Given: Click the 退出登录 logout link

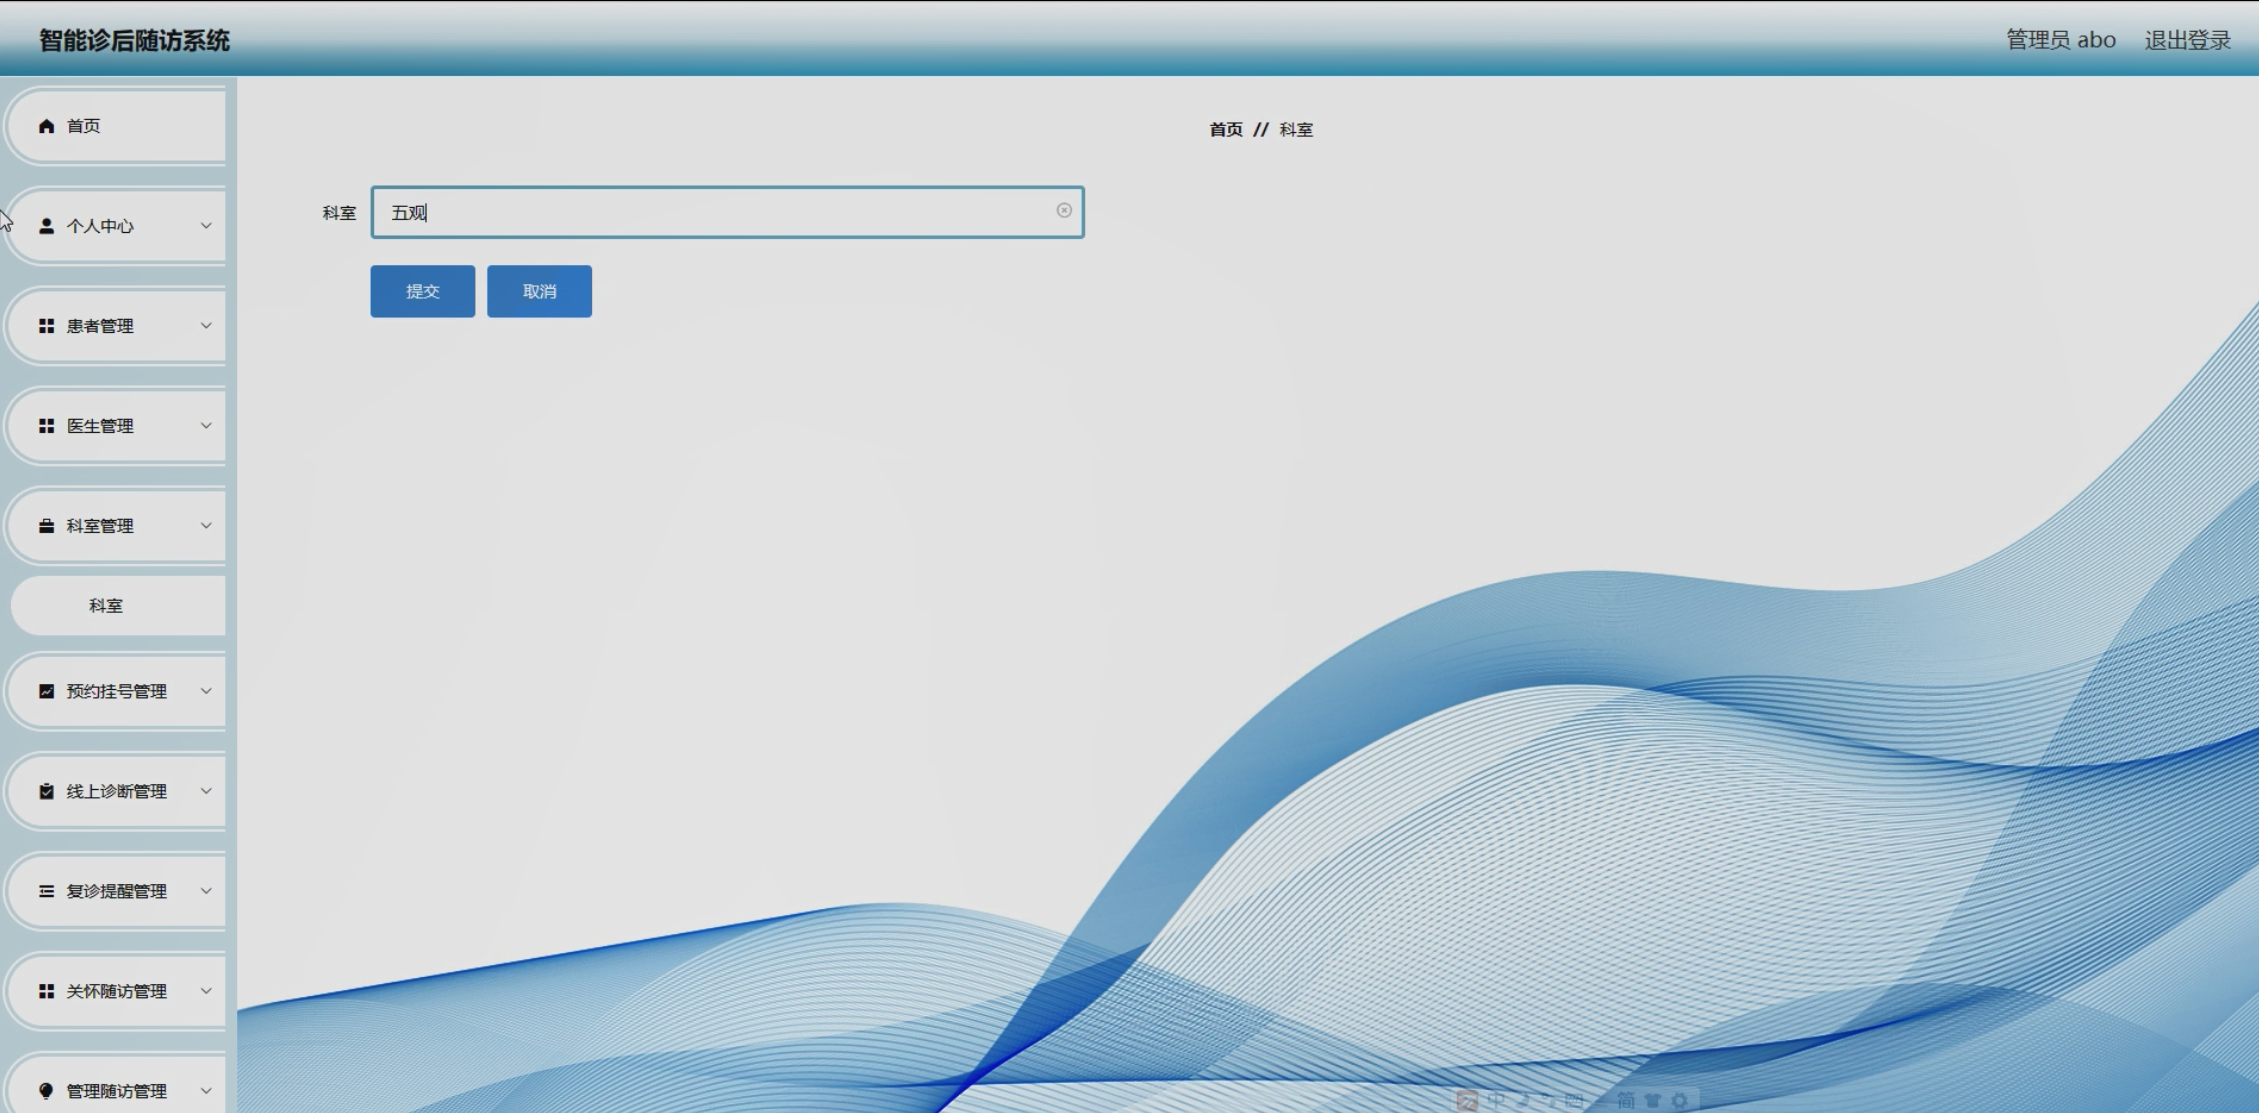Looking at the screenshot, I should pos(2187,40).
